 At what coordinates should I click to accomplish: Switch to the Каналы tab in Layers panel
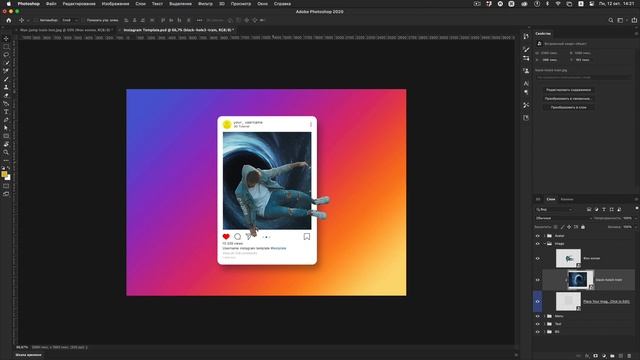567,199
